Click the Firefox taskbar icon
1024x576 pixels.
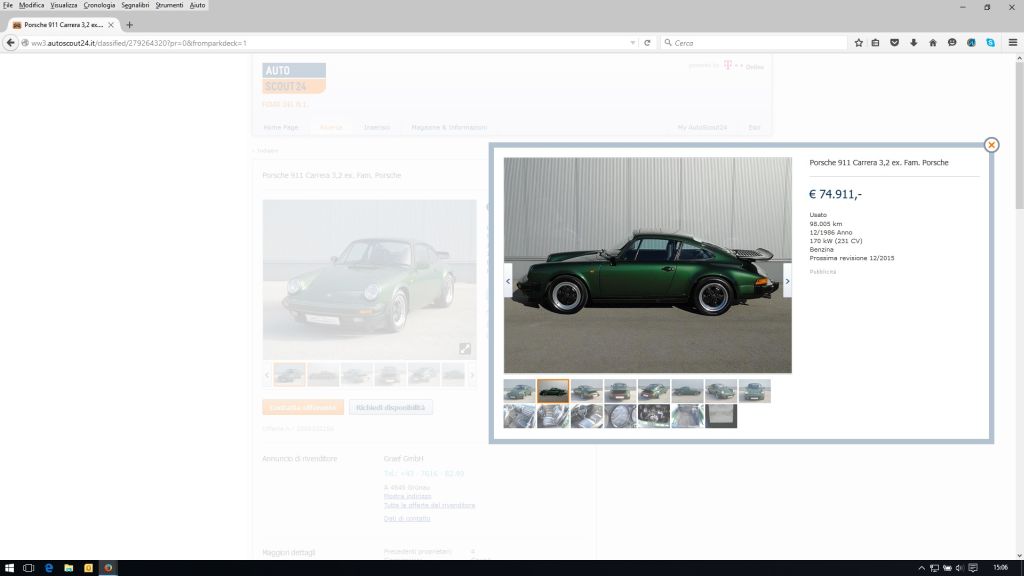(108, 568)
